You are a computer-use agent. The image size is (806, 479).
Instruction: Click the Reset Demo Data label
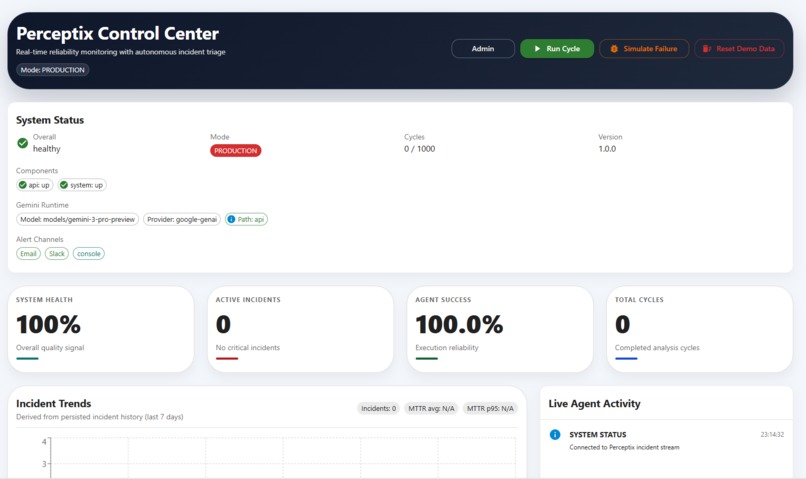pos(745,49)
